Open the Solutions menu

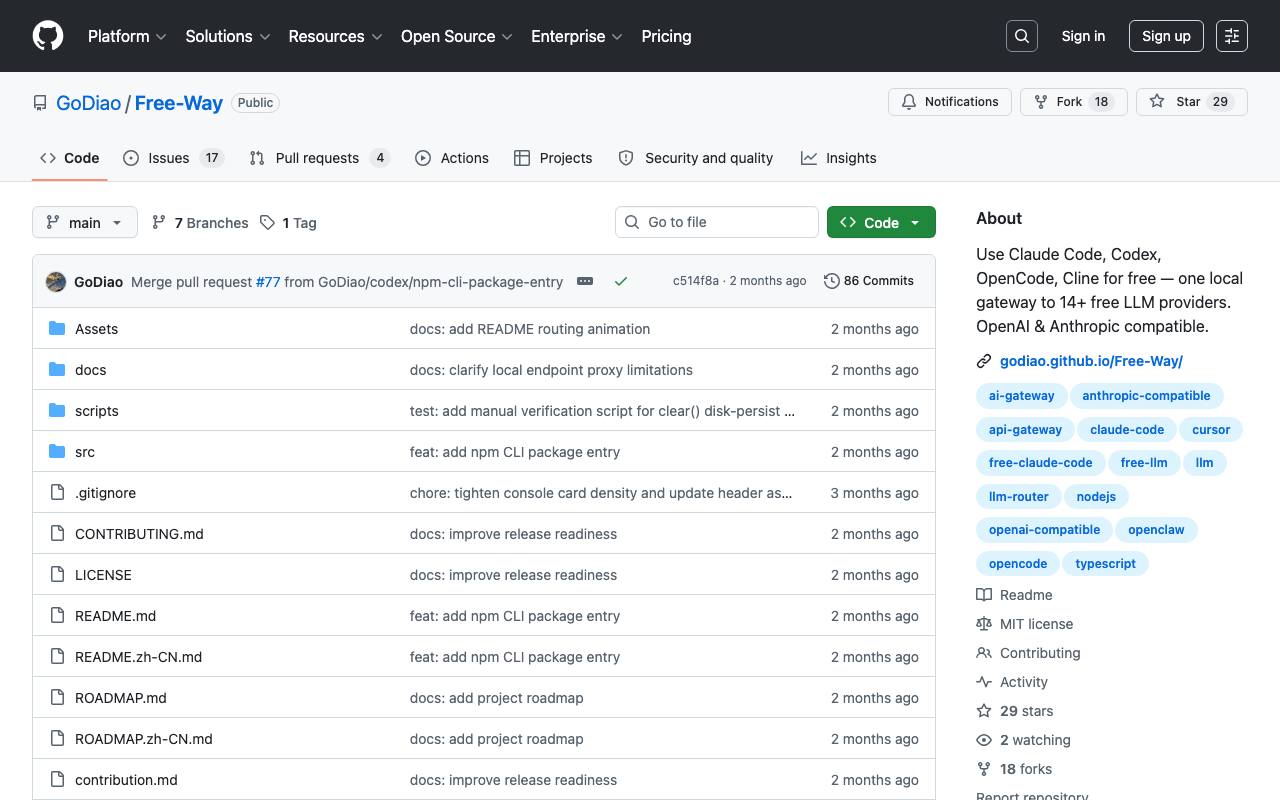point(228,36)
